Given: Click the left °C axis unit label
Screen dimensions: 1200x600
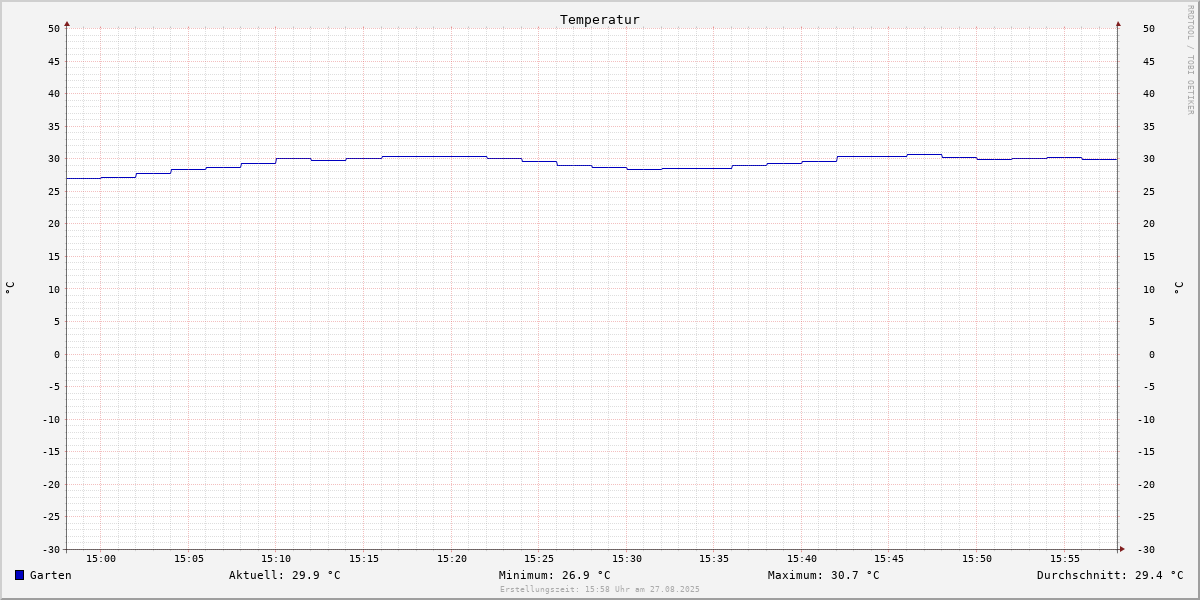Looking at the screenshot, I should [10, 287].
